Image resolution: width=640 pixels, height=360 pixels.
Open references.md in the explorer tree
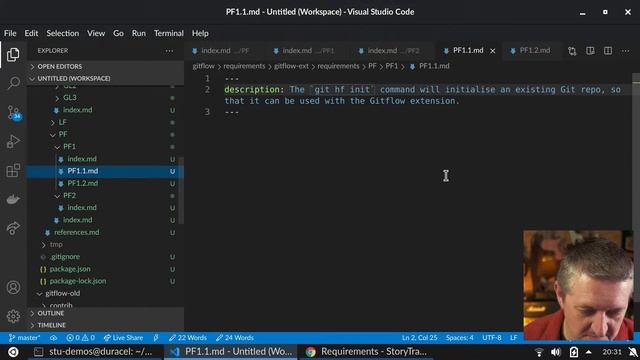[x=76, y=232]
